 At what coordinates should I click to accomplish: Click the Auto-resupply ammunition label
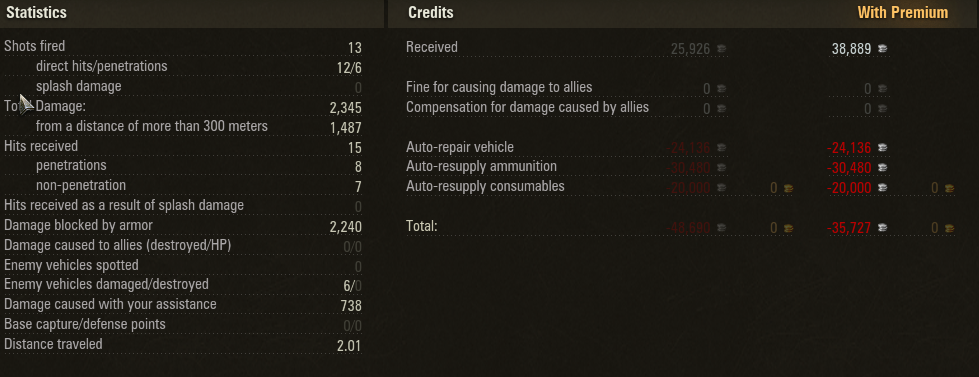(x=481, y=167)
